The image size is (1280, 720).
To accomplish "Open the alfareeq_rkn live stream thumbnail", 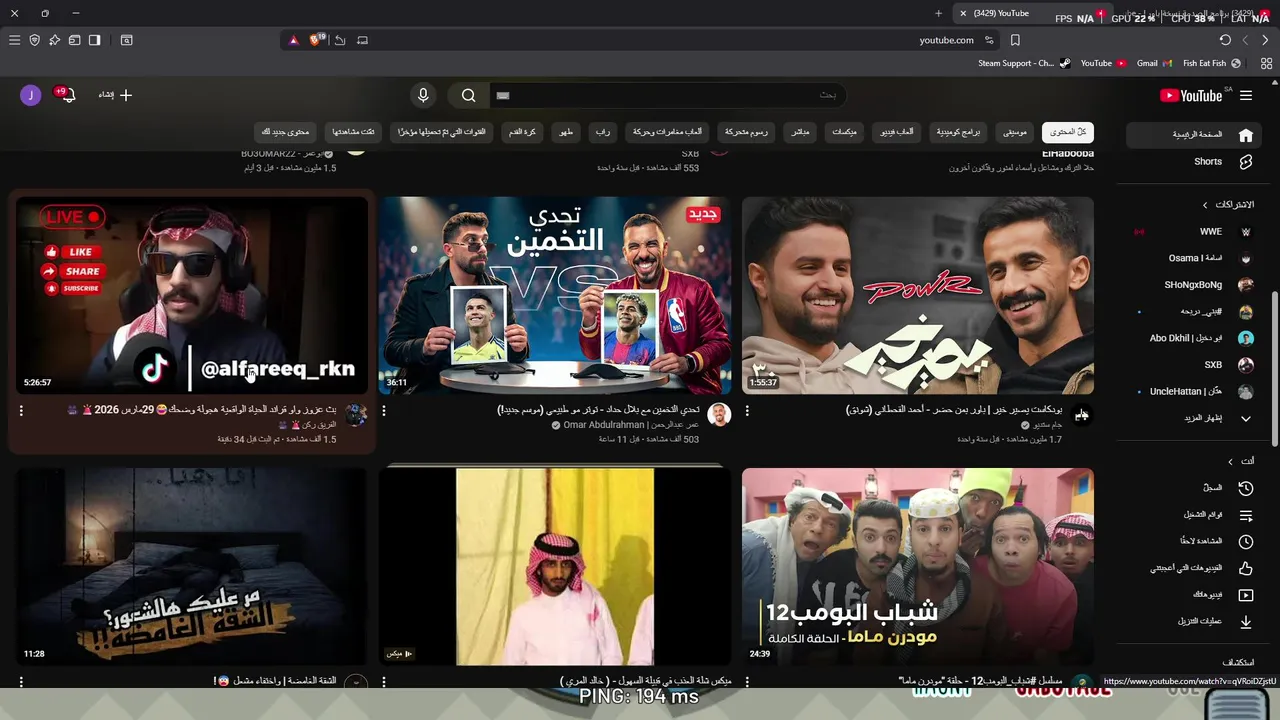I will click(x=192, y=295).
